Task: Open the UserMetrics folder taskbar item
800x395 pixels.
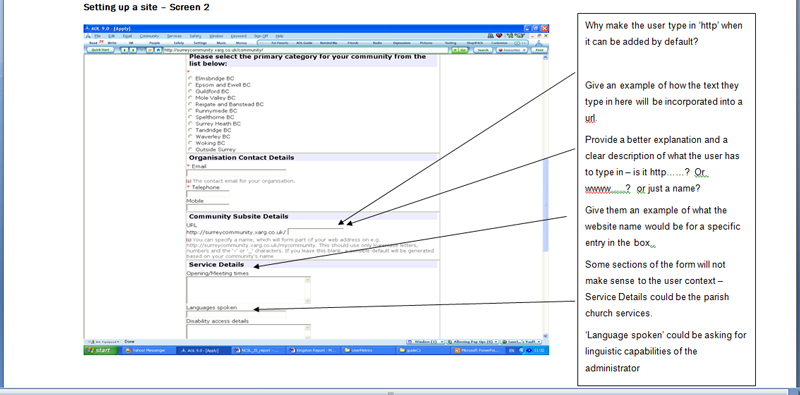Action: pyautogui.click(x=368, y=351)
